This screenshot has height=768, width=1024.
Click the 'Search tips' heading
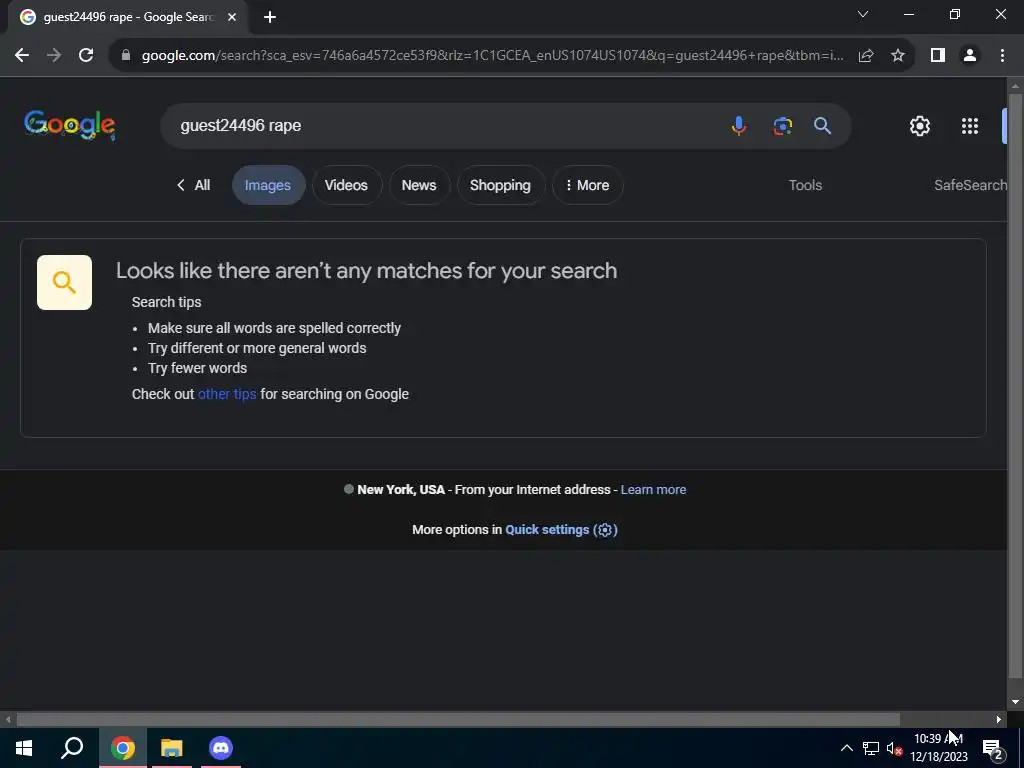pyautogui.click(x=167, y=302)
